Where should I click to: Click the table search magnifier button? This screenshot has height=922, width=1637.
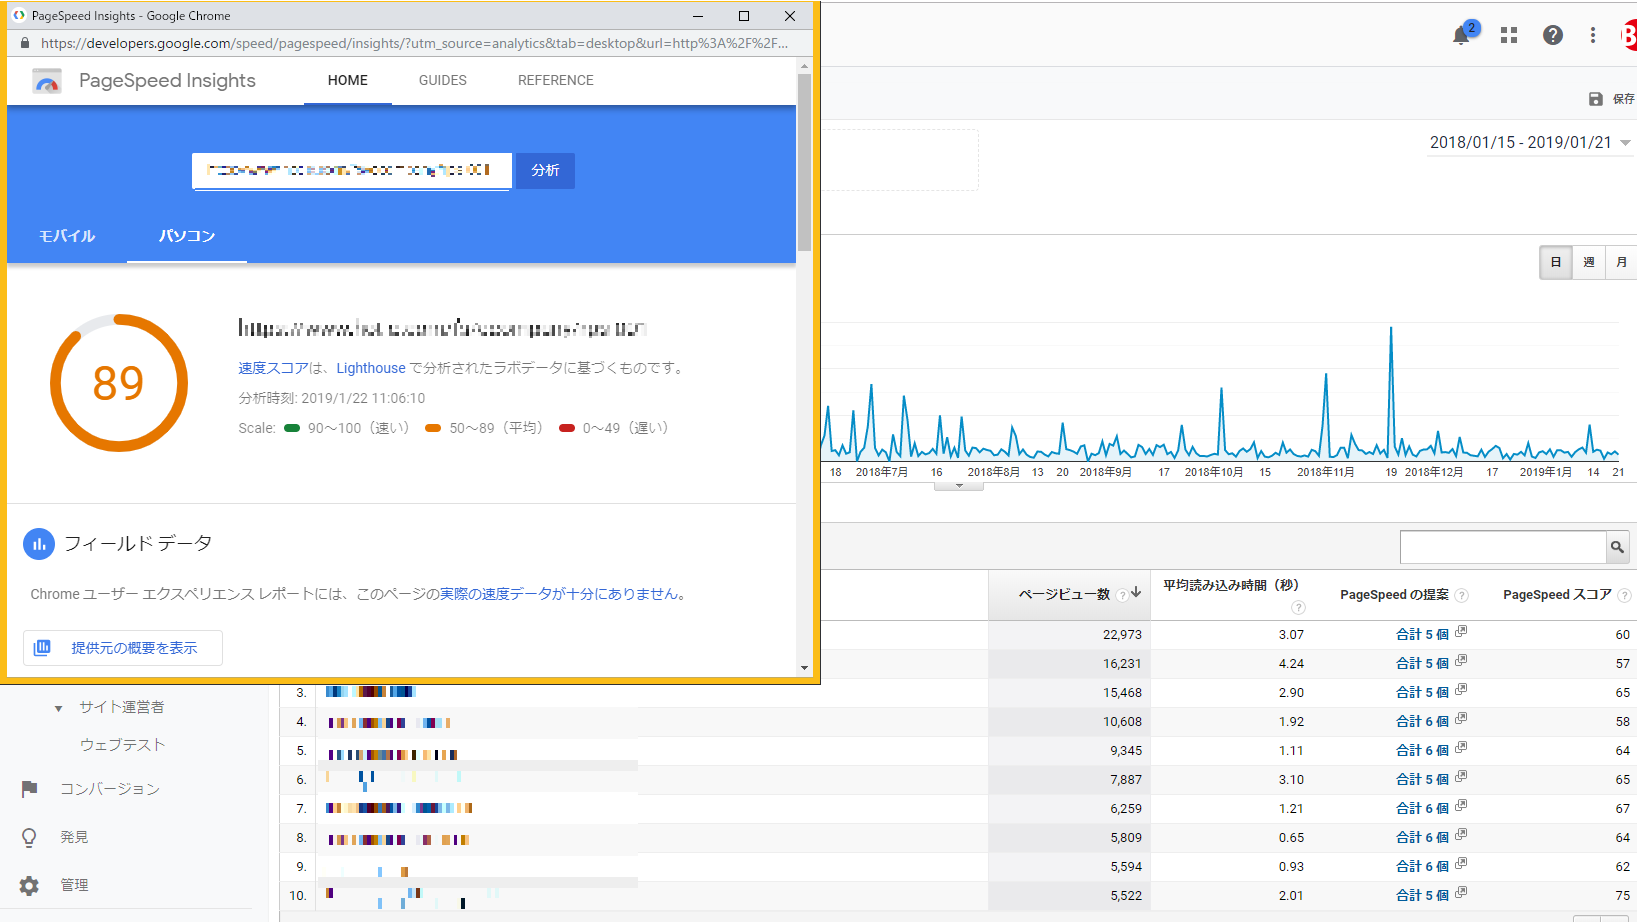pos(1617,547)
